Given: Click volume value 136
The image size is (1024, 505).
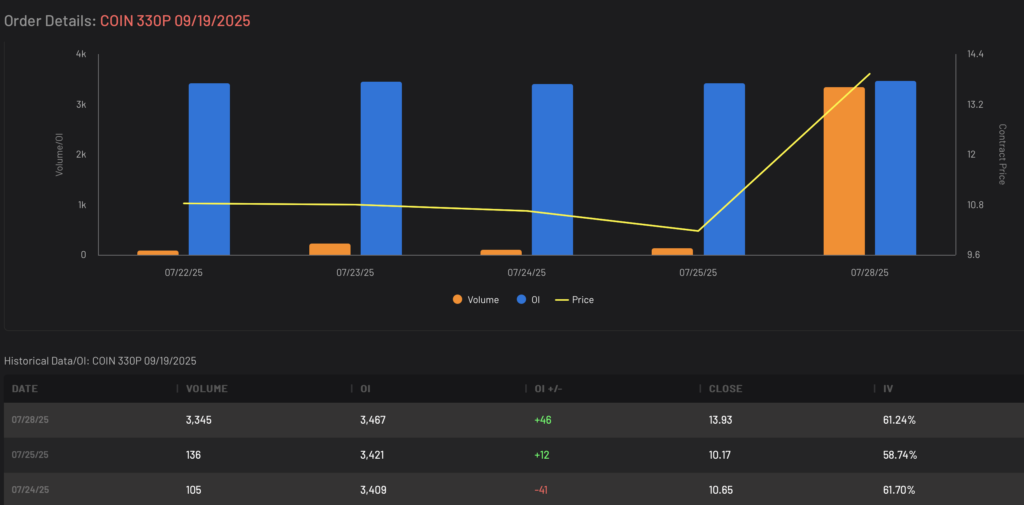Looking at the screenshot, I should [x=193, y=455].
